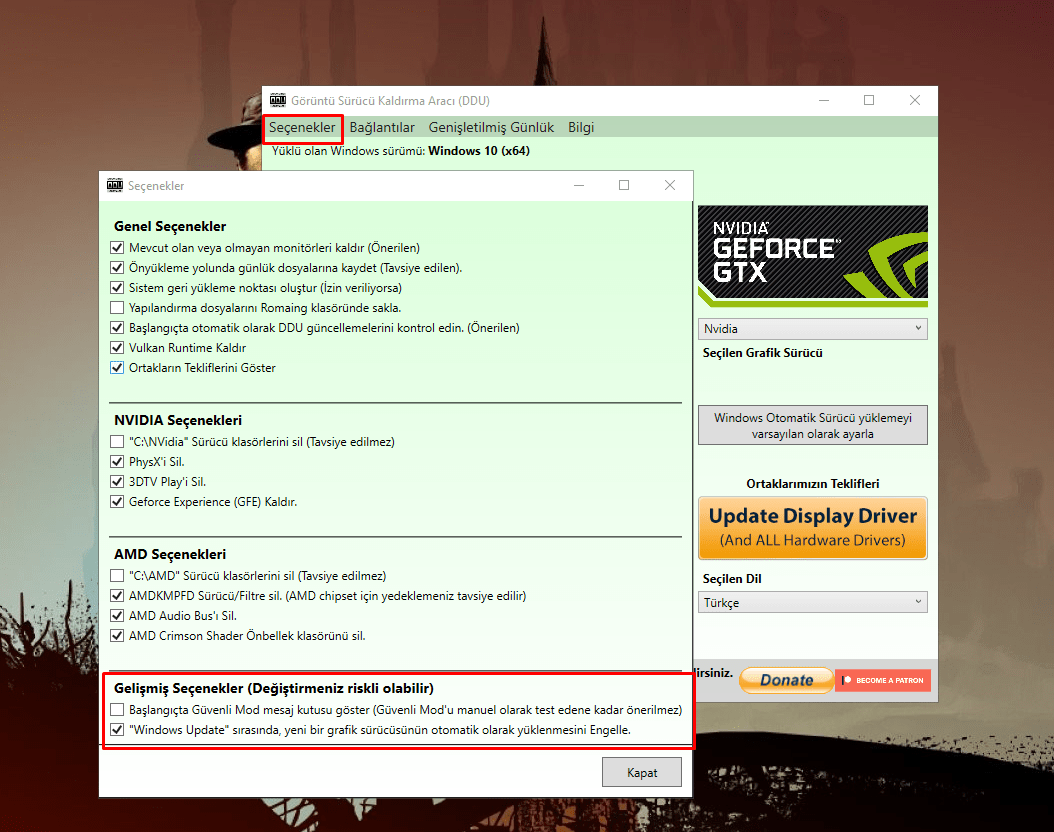Image resolution: width=1054 pixels, height=832 pixels.
Task: Toggle 'Geforce Experience (GFE) Kaldır' checkbox
Action: pyautogui.click(x=117, y=501)
